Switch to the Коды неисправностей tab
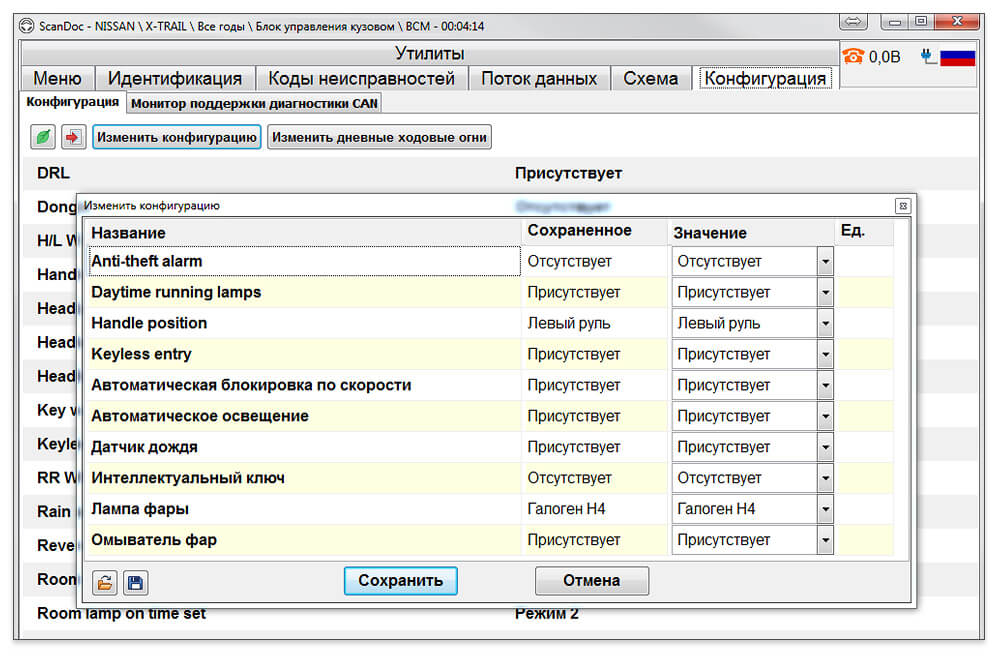The width and height of the screenshot is (1000, 661). (361, 78)
